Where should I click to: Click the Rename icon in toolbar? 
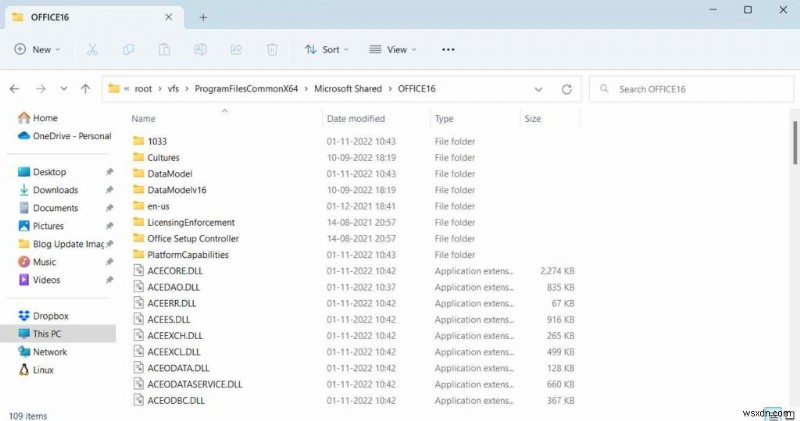click(x=200, y=49)
